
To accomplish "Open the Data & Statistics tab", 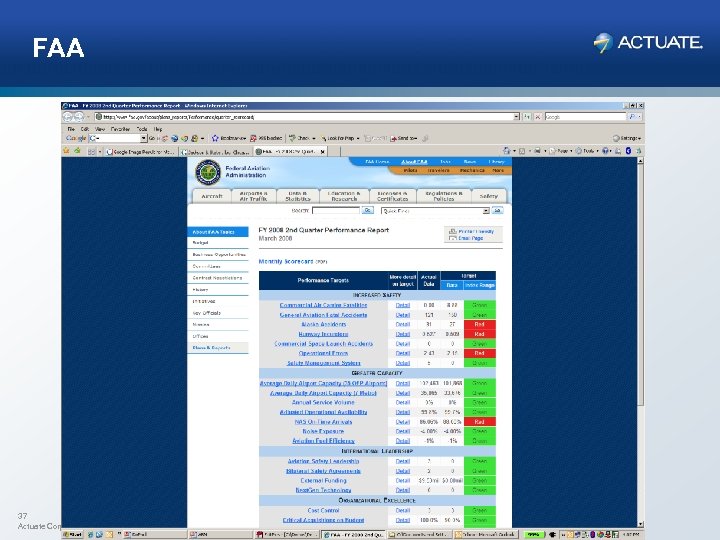I will click(x=298, y=196).
